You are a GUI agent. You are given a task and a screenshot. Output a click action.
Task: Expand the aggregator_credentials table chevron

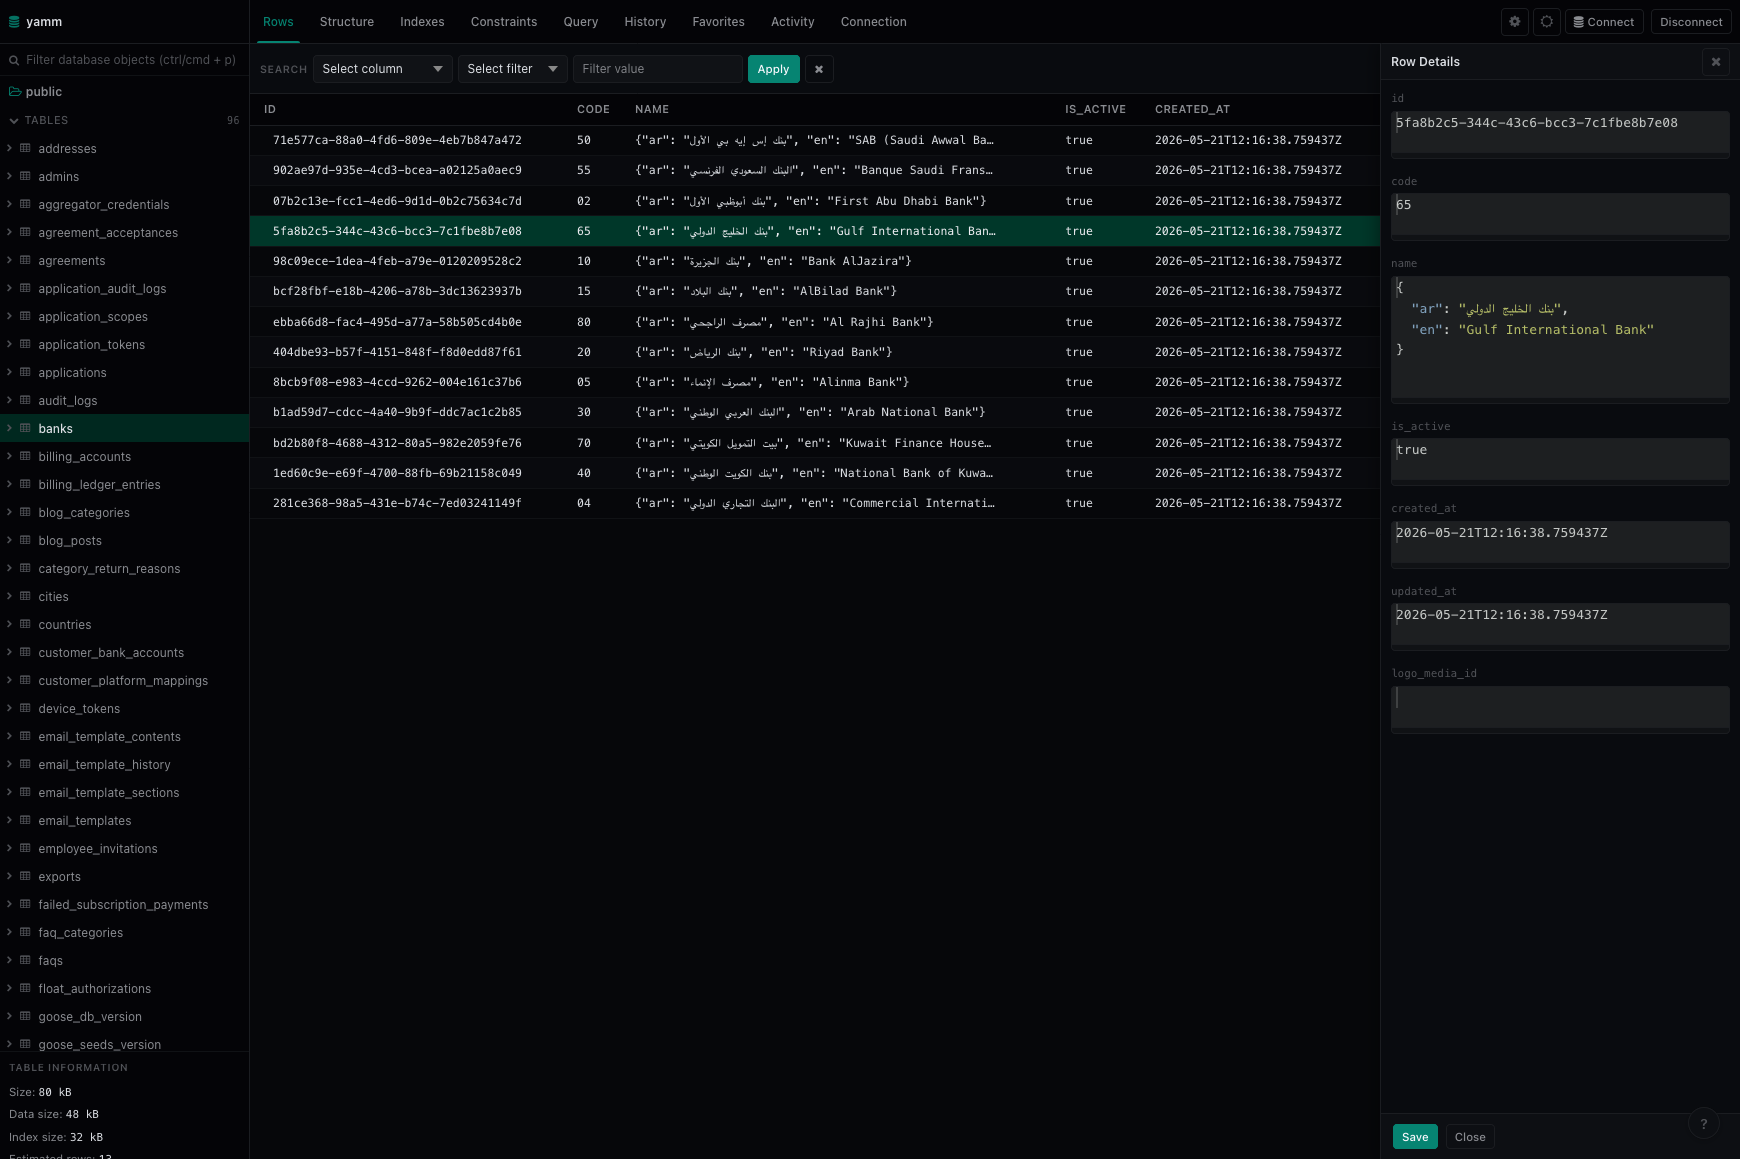pos(9,204)
